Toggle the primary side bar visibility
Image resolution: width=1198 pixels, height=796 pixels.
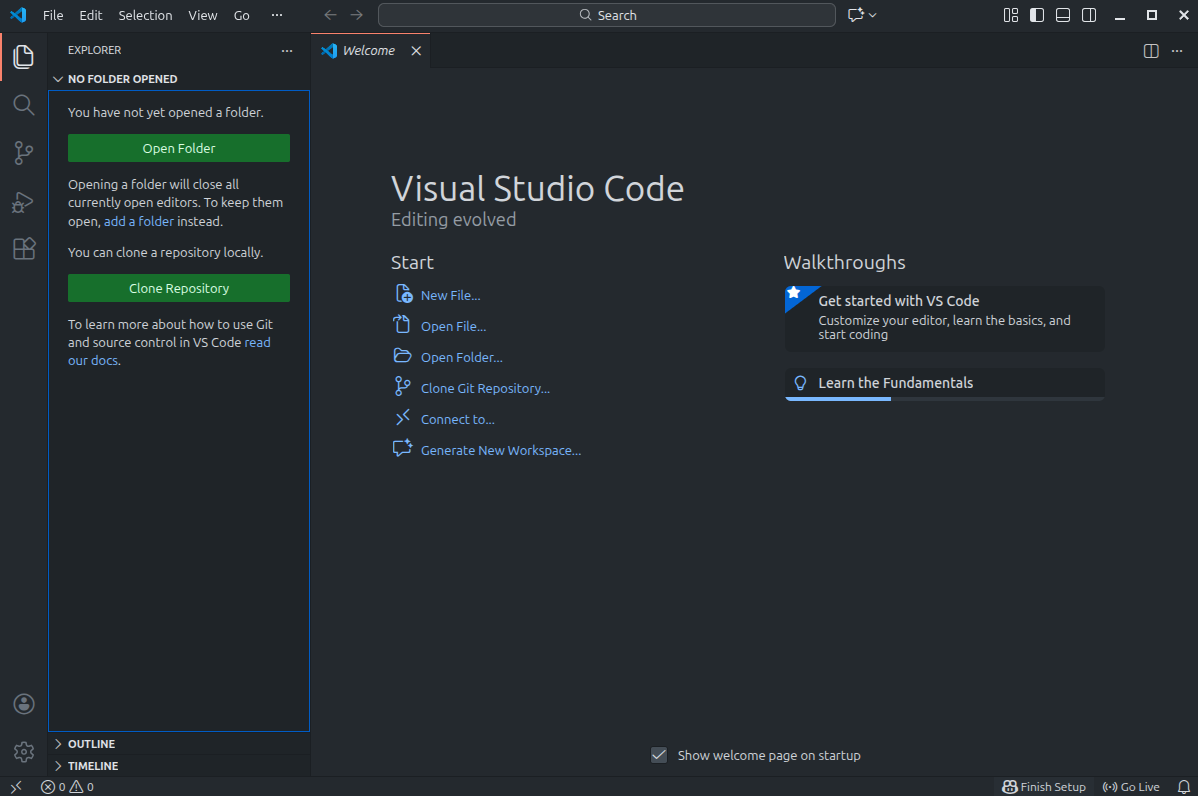click(x=1036, y=15)
